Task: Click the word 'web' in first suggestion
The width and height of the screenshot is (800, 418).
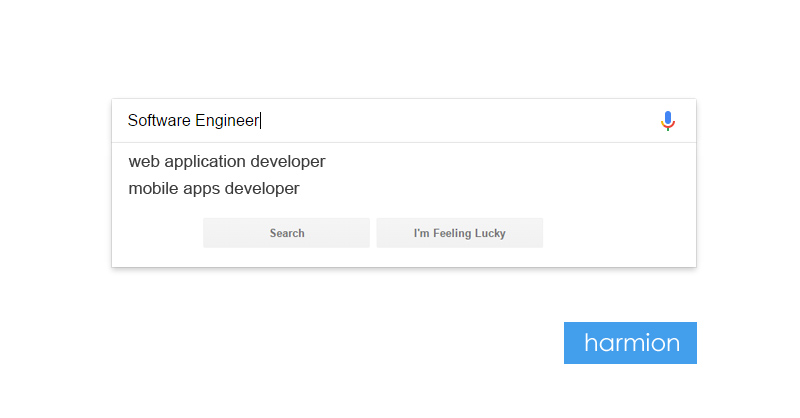Action: coord(144,162)
